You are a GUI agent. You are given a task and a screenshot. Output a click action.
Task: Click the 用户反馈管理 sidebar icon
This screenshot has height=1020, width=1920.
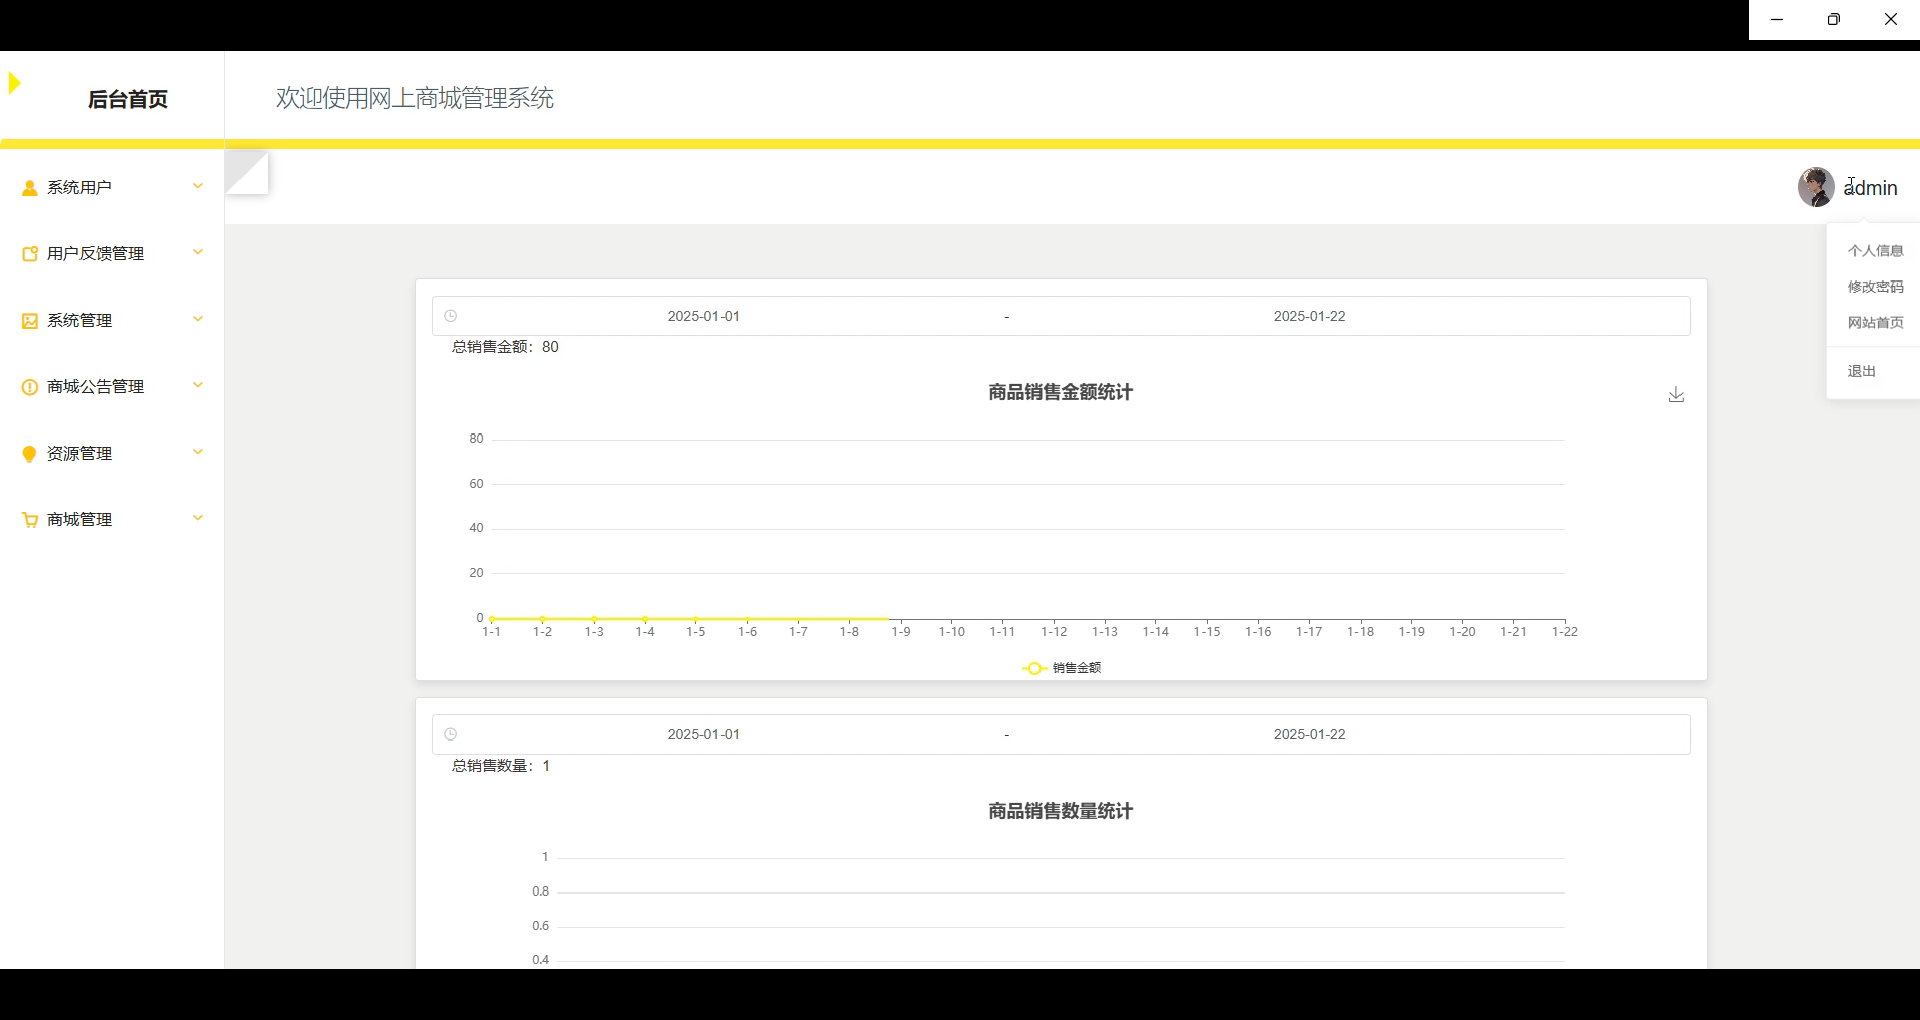tap(30, 254)
